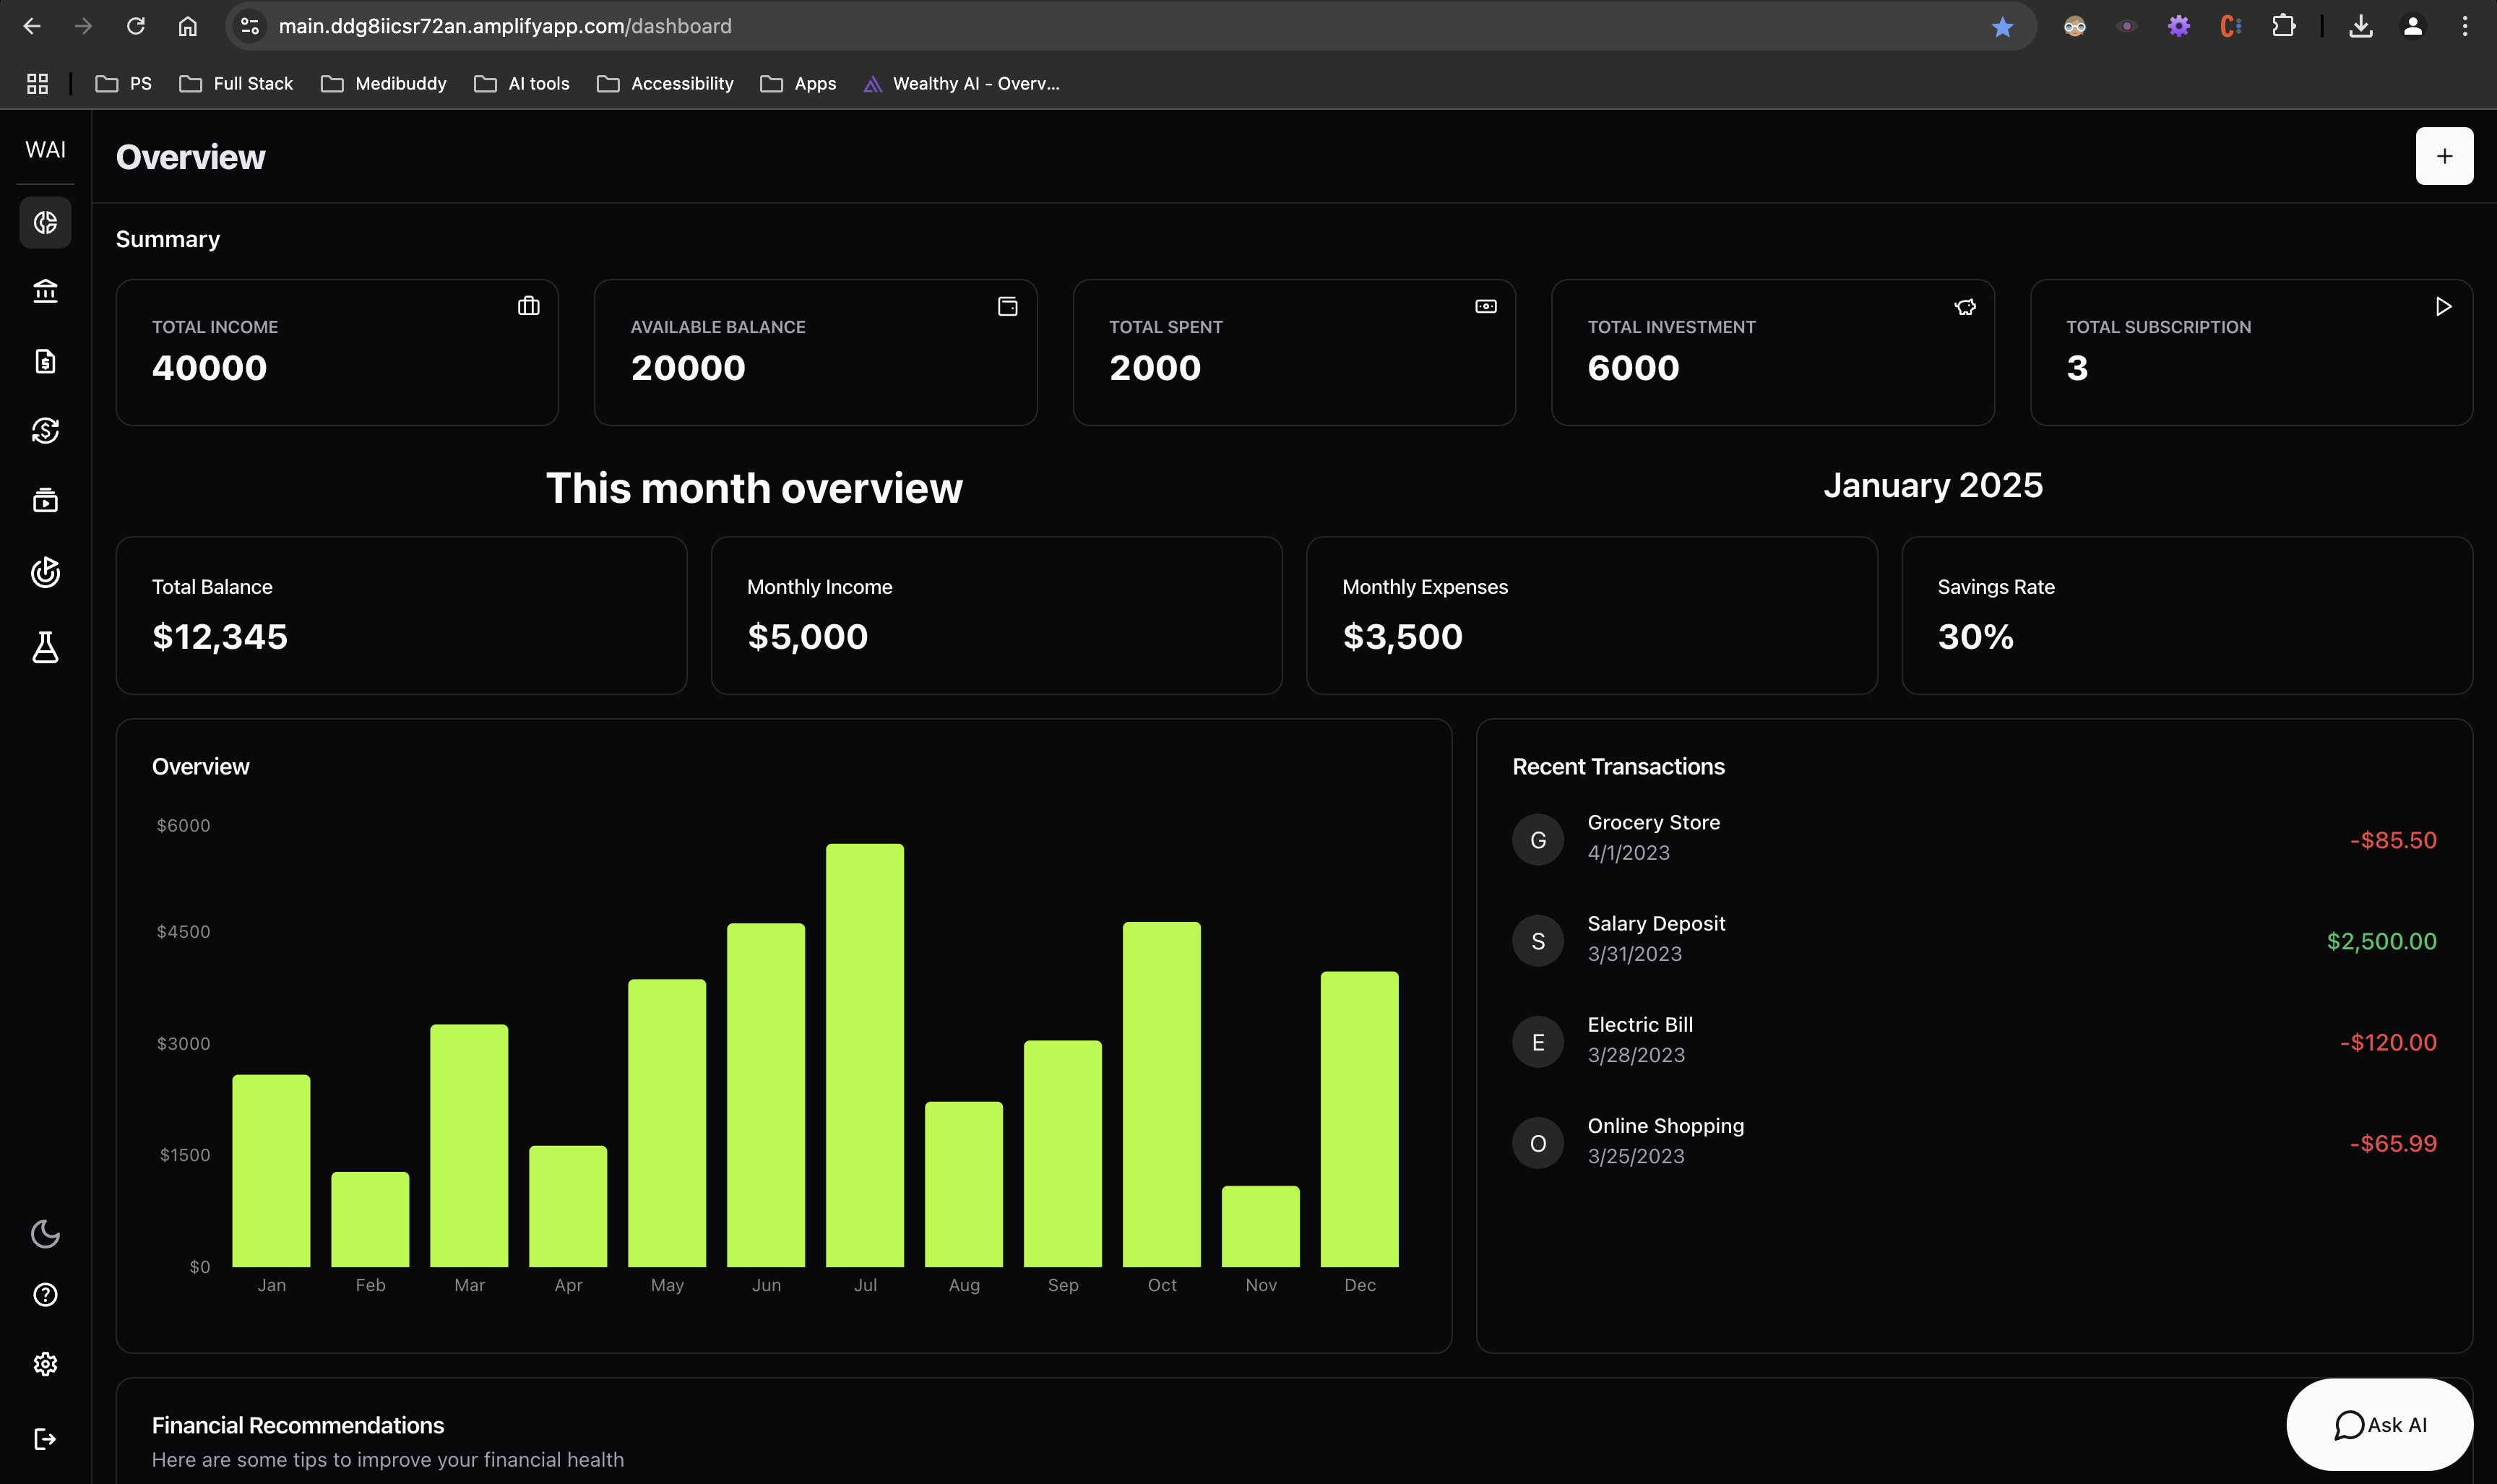2497x1484 pixels.
Task: Open settings gear in sidebar
Action: click(x=45, y=1364)
